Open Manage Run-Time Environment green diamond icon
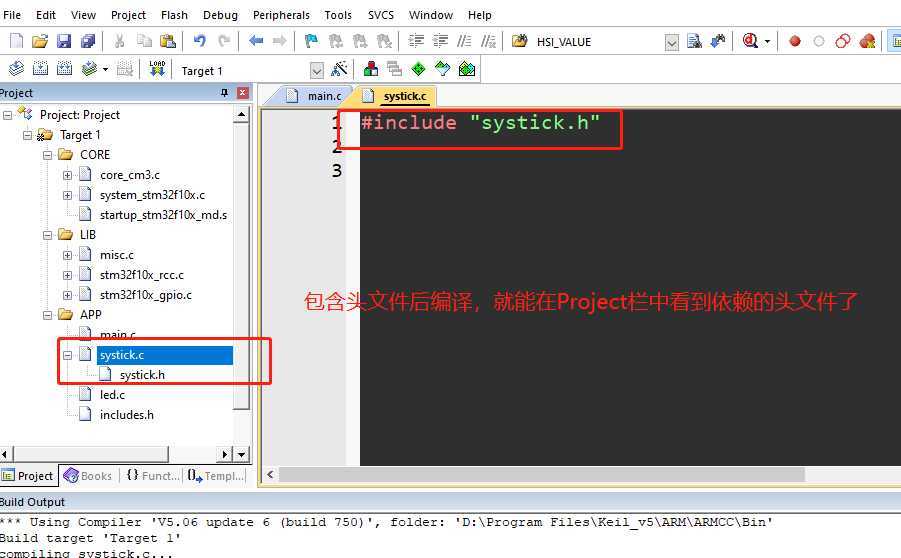Screen dimensions: 901x558 [419, 70]
